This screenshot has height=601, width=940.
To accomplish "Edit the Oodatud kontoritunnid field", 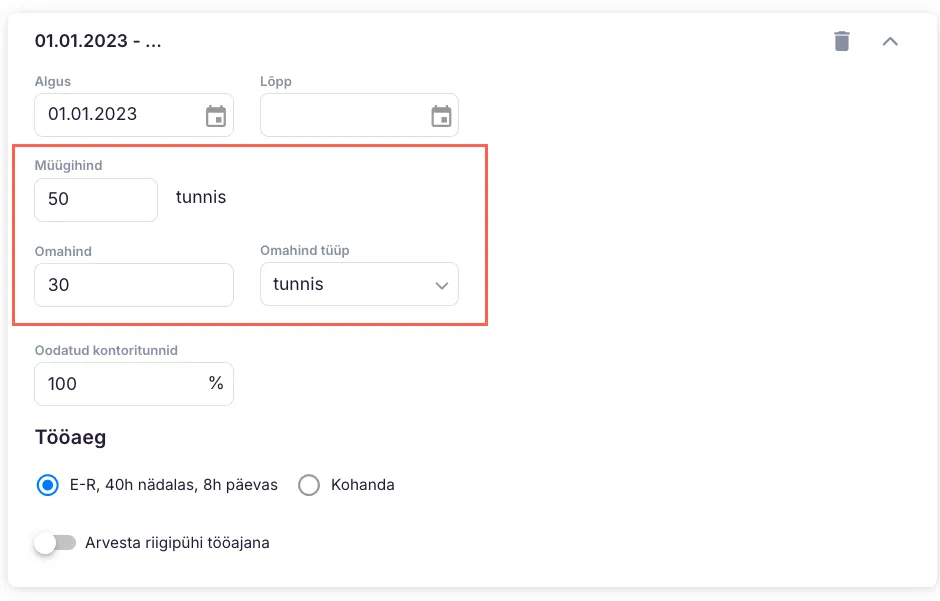I will (x=120, y=384).
